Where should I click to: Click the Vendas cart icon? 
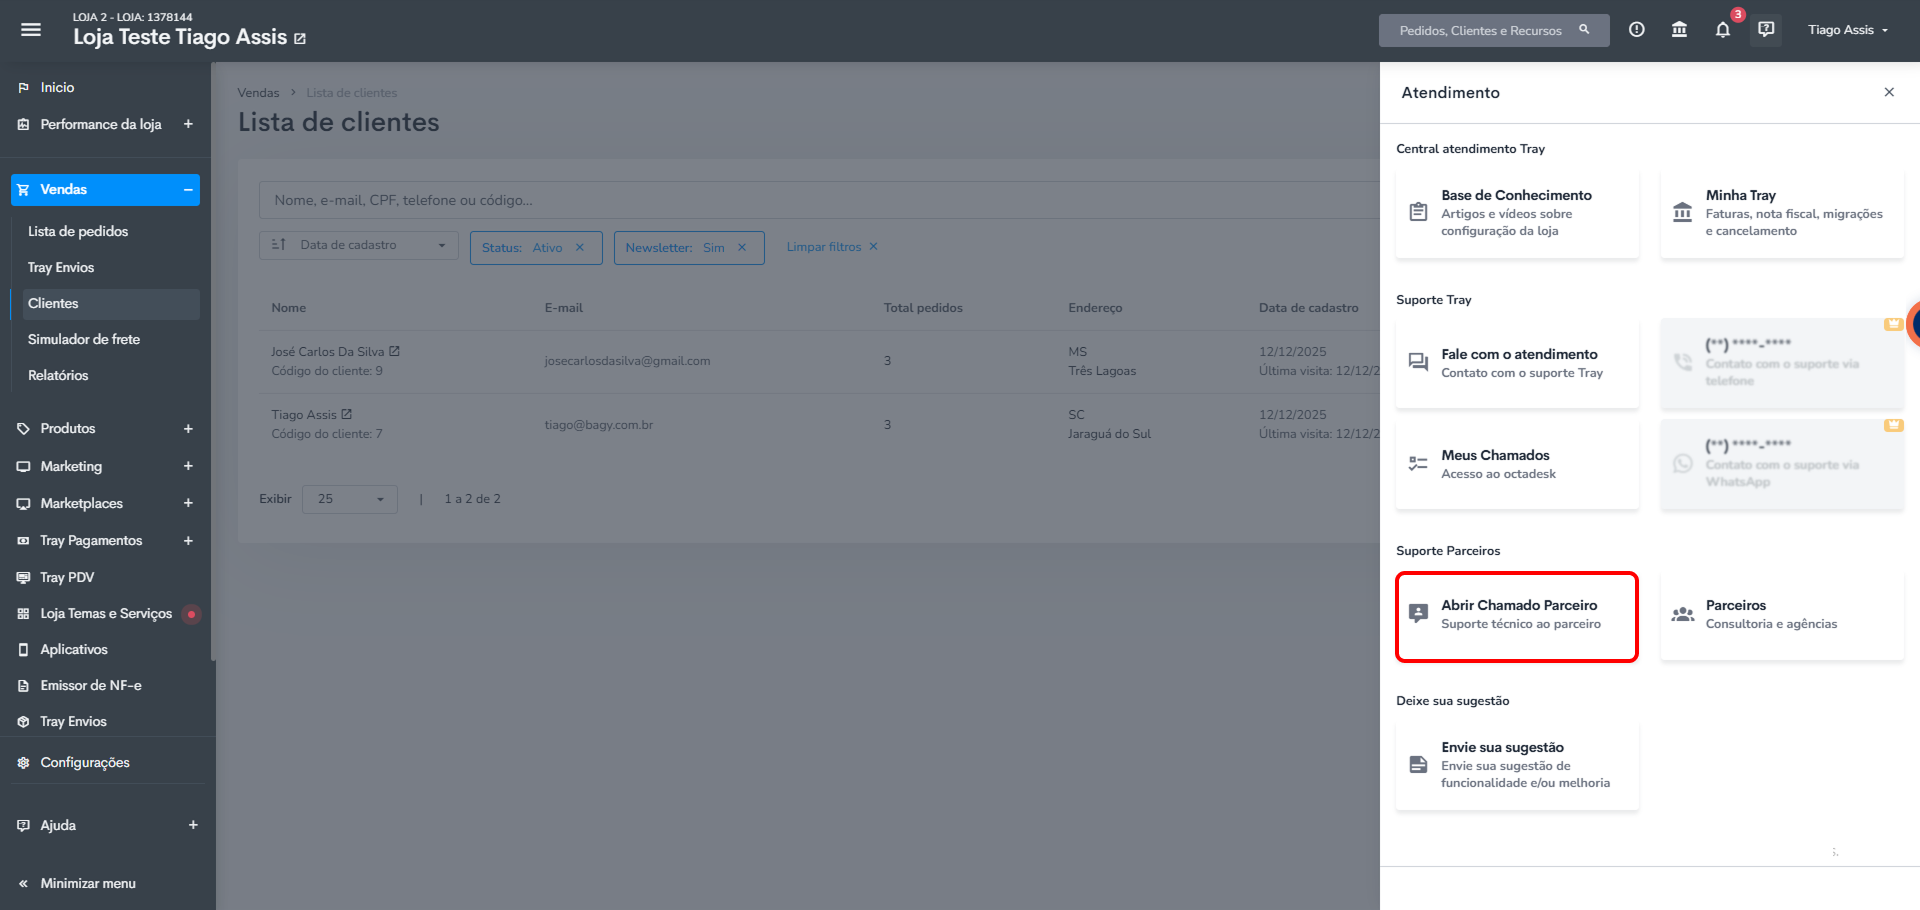(23, 190)
